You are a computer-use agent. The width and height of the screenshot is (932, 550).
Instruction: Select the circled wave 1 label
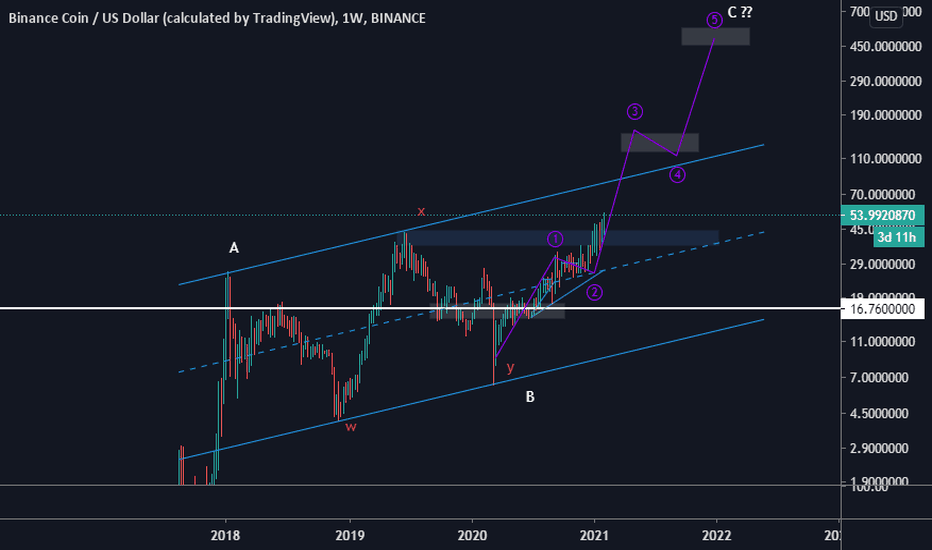click(555, 239)
